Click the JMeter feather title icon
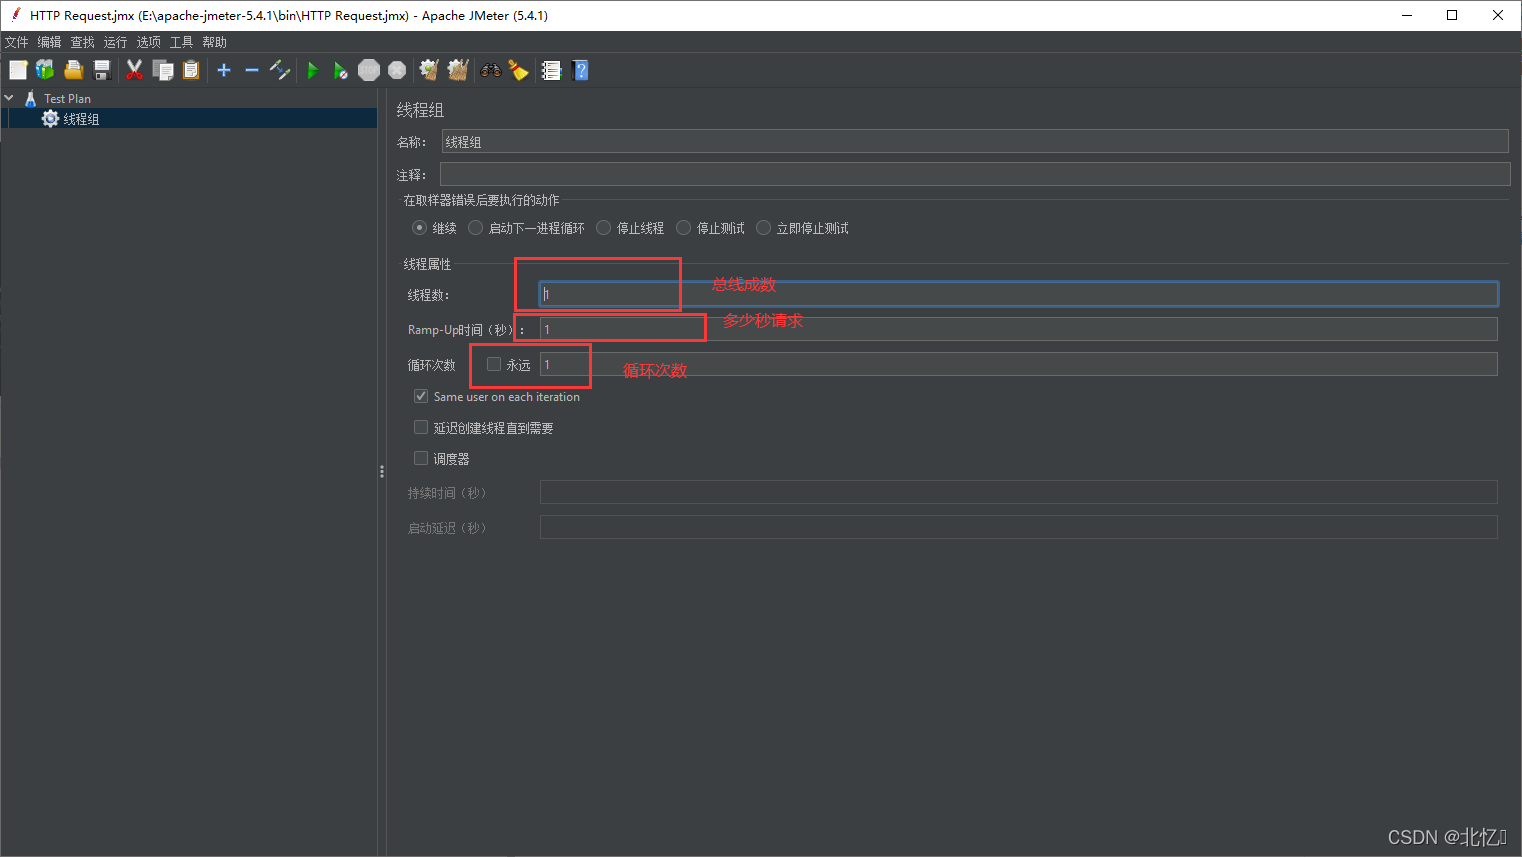Screen dimensions: 1522x857 click(15, 15)
